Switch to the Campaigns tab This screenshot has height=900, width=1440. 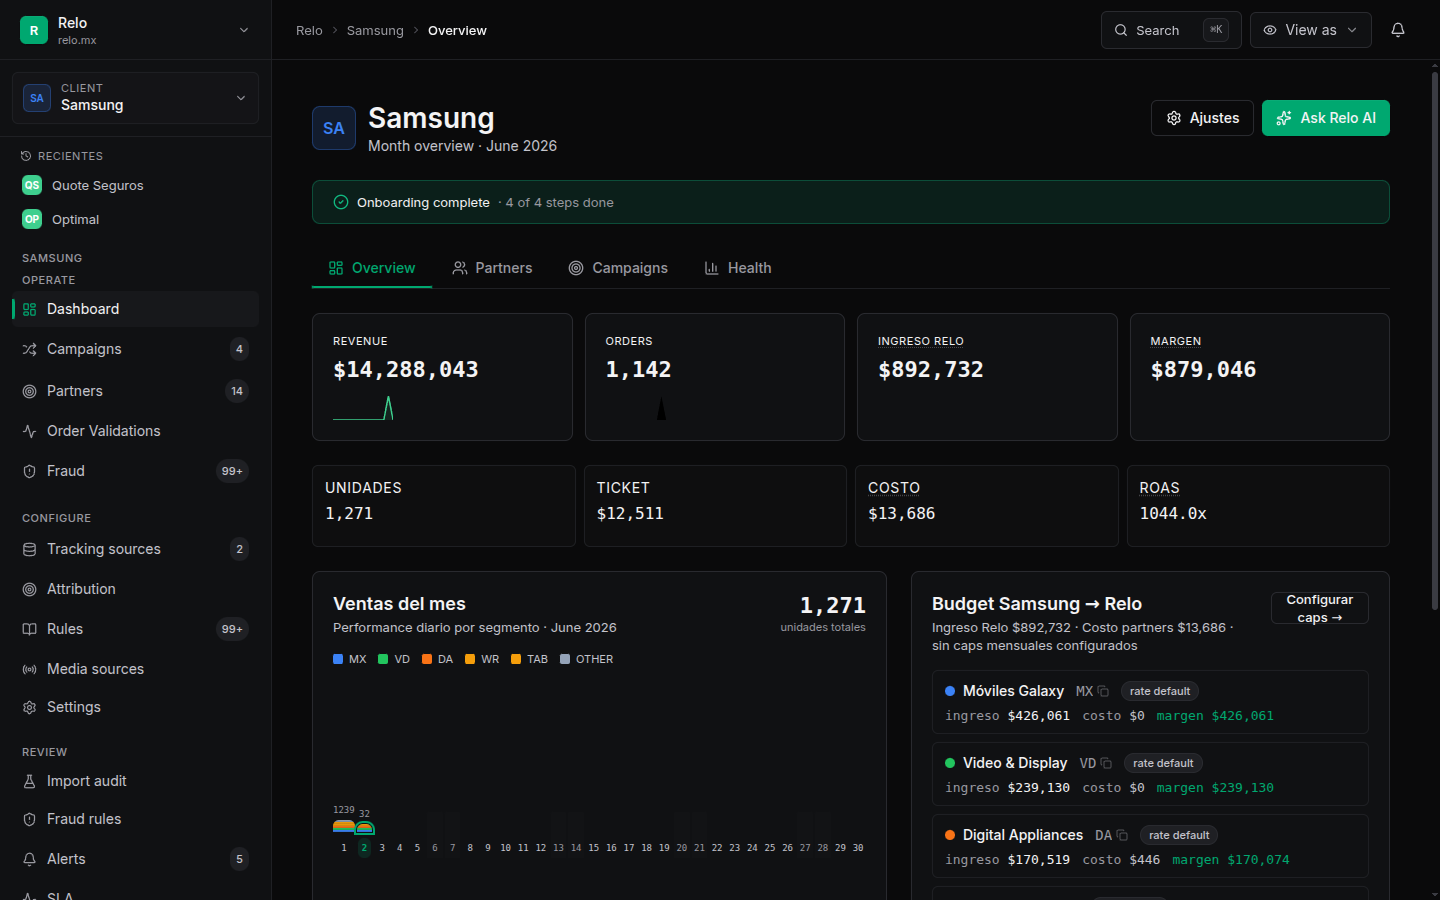tap(618, 268)
